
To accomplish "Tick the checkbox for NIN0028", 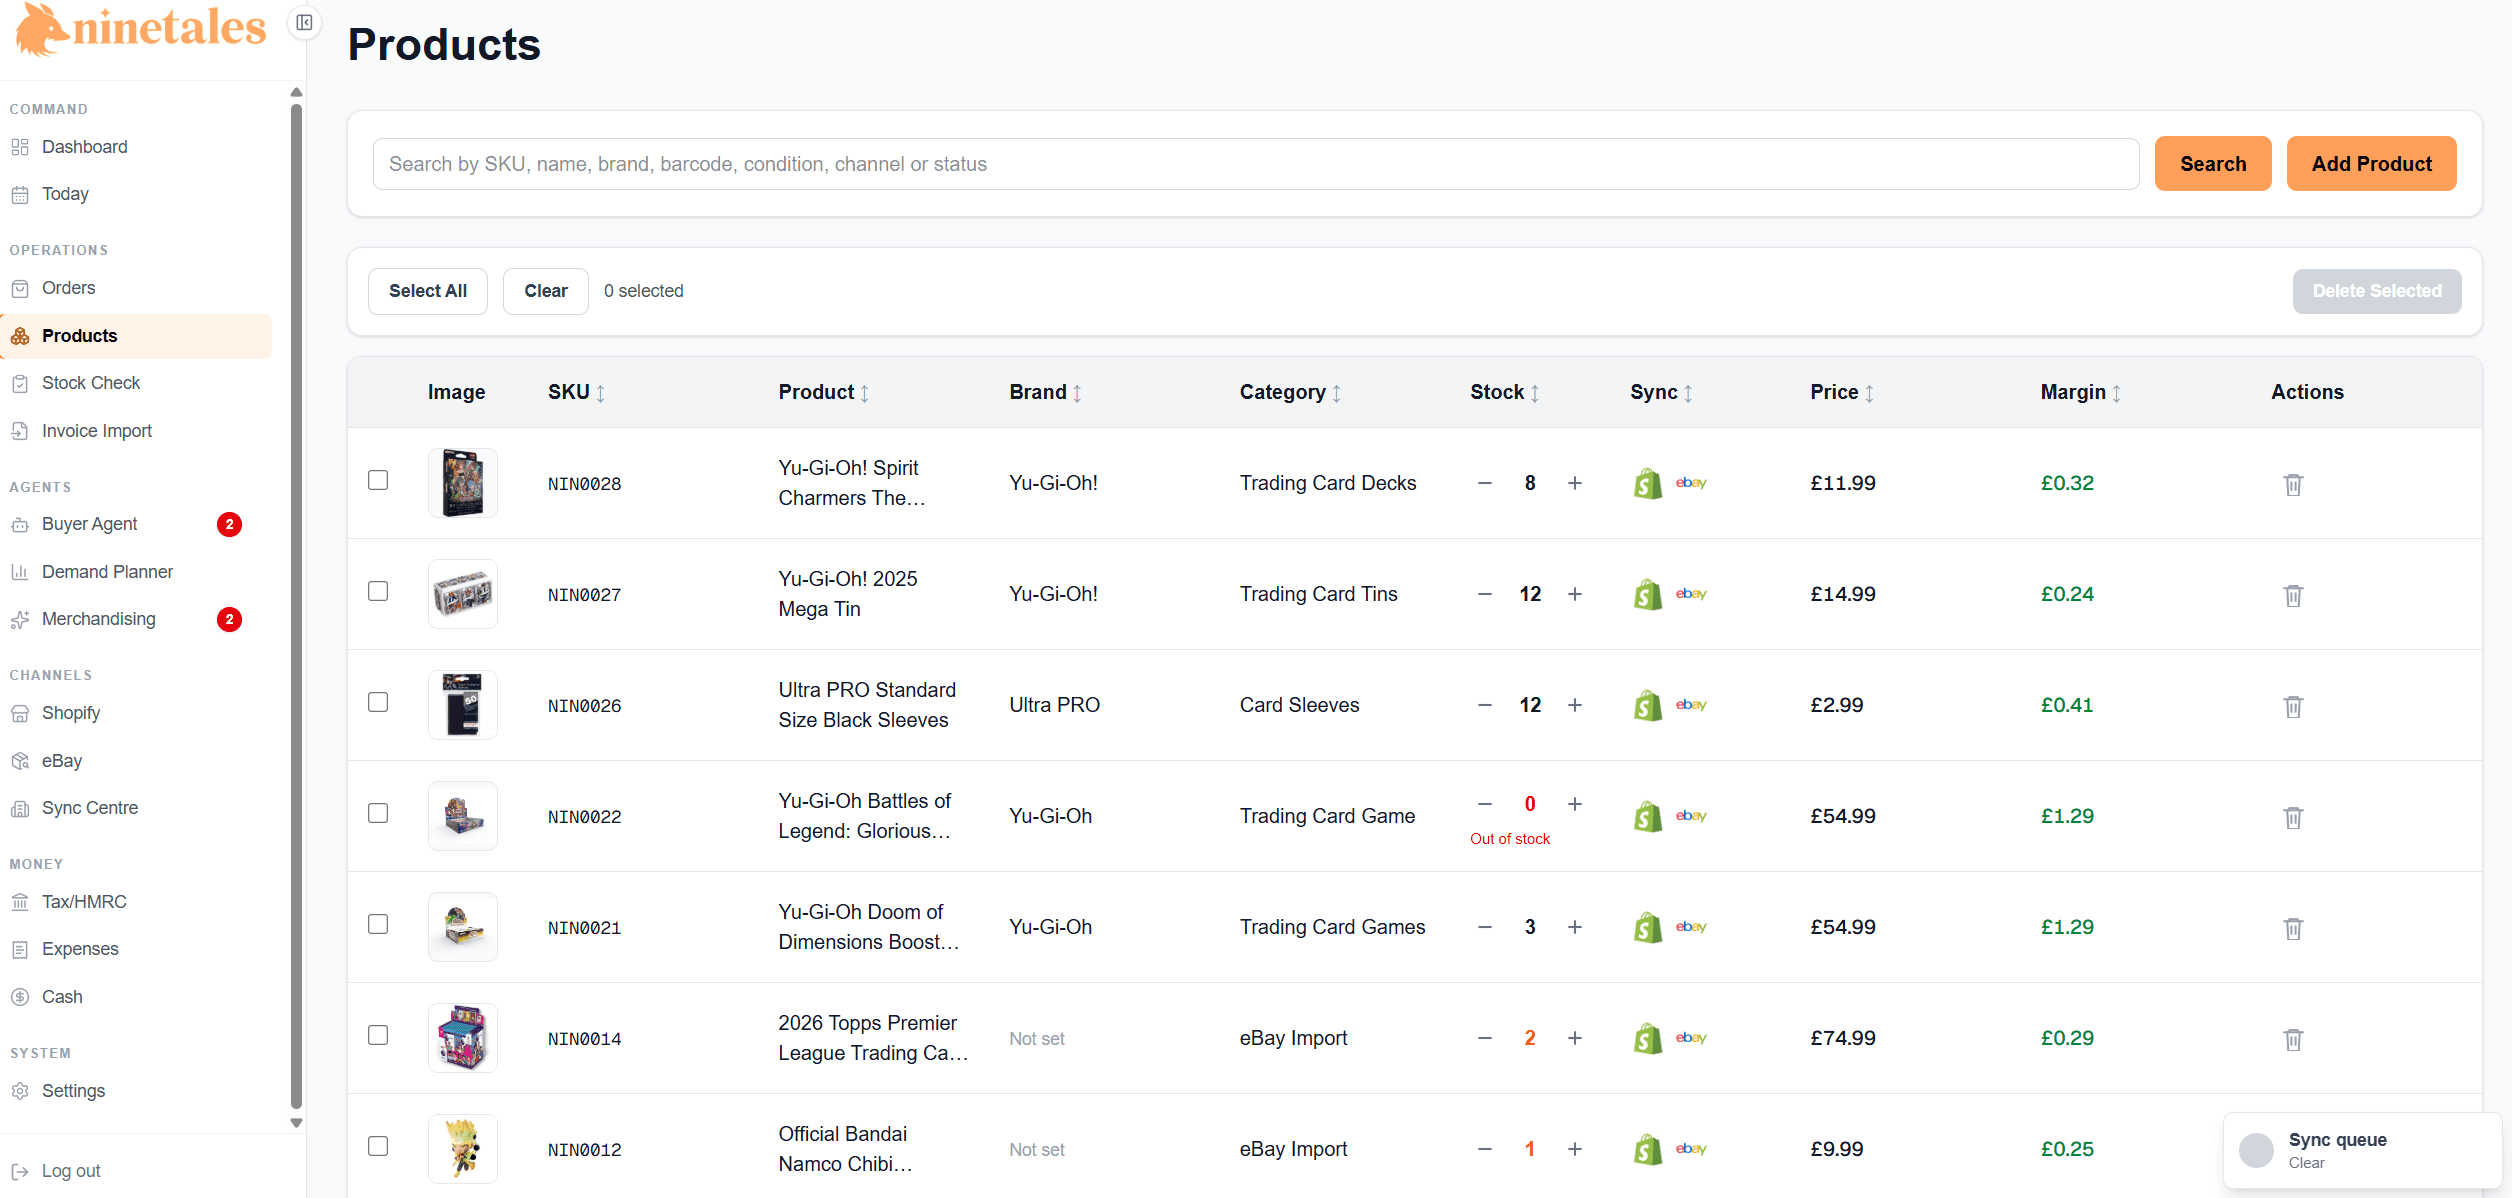I will click(378, 480).
